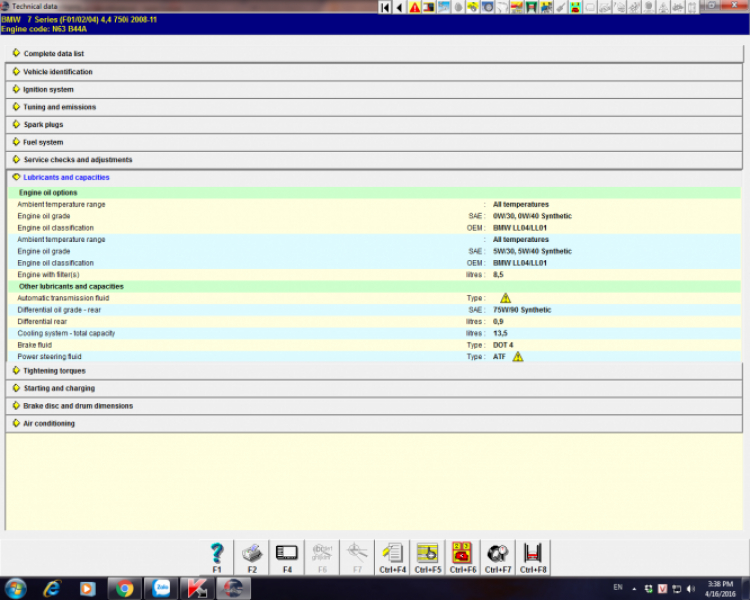Image resolution: width=750 pixels, height=600 pixels.
Task: Click the cyan and red face toolbar icon
Action: (x=575, y=7)
